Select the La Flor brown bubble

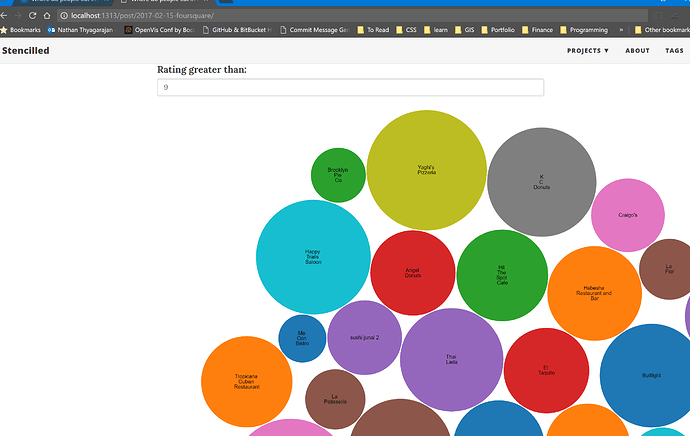667,269
